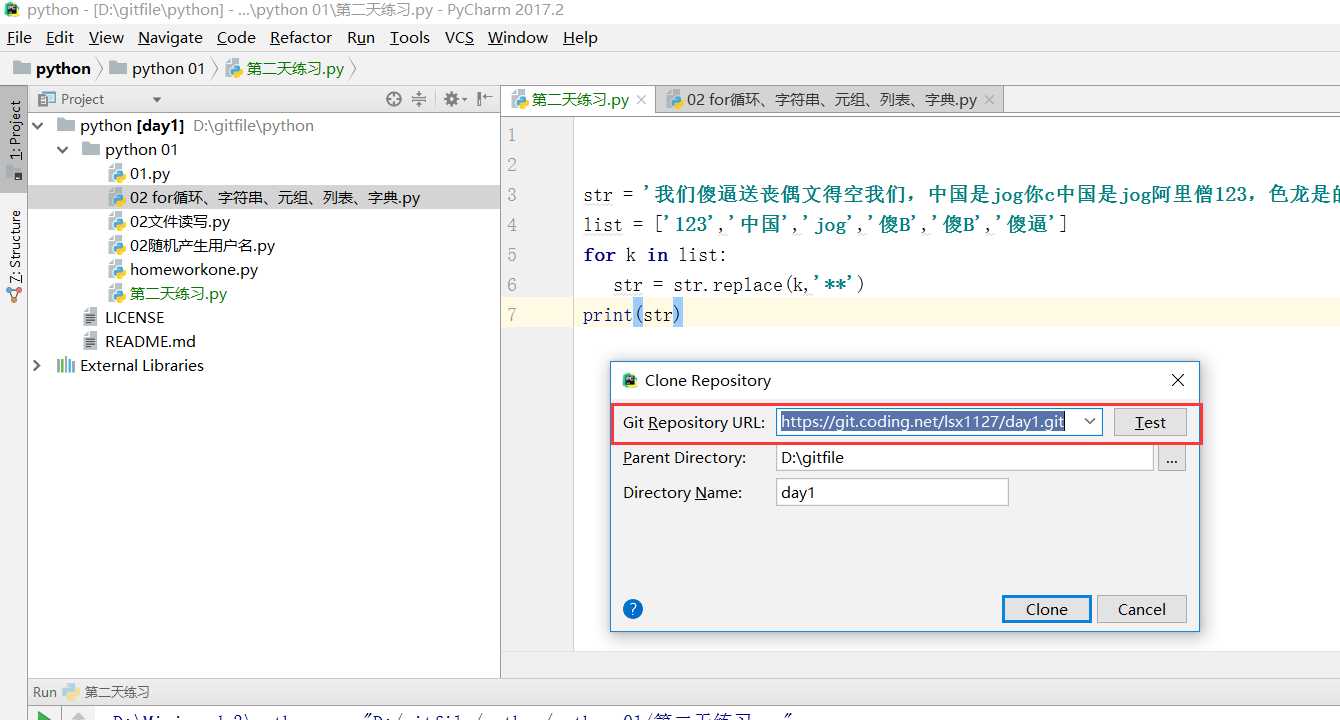
Task: Close the 02 for循环 editor tab
Action: coord(989,100)
